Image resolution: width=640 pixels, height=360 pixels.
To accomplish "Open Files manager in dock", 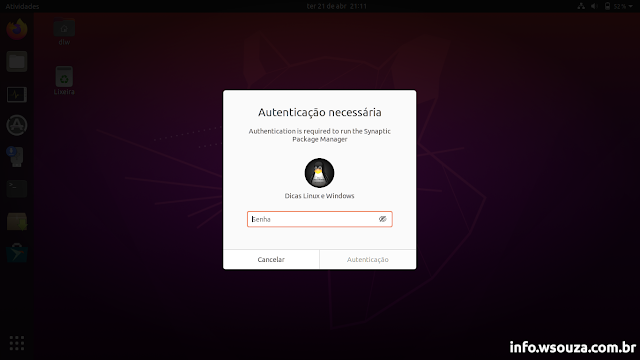I will (17, 62).
